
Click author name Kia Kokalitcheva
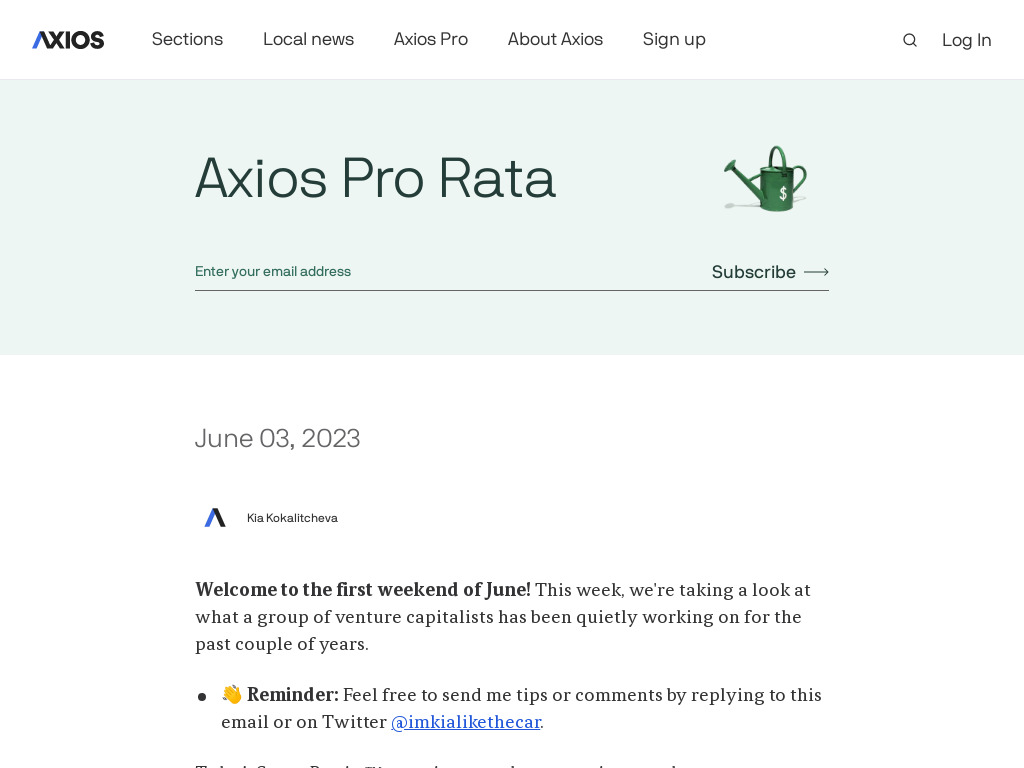(292, 518)
